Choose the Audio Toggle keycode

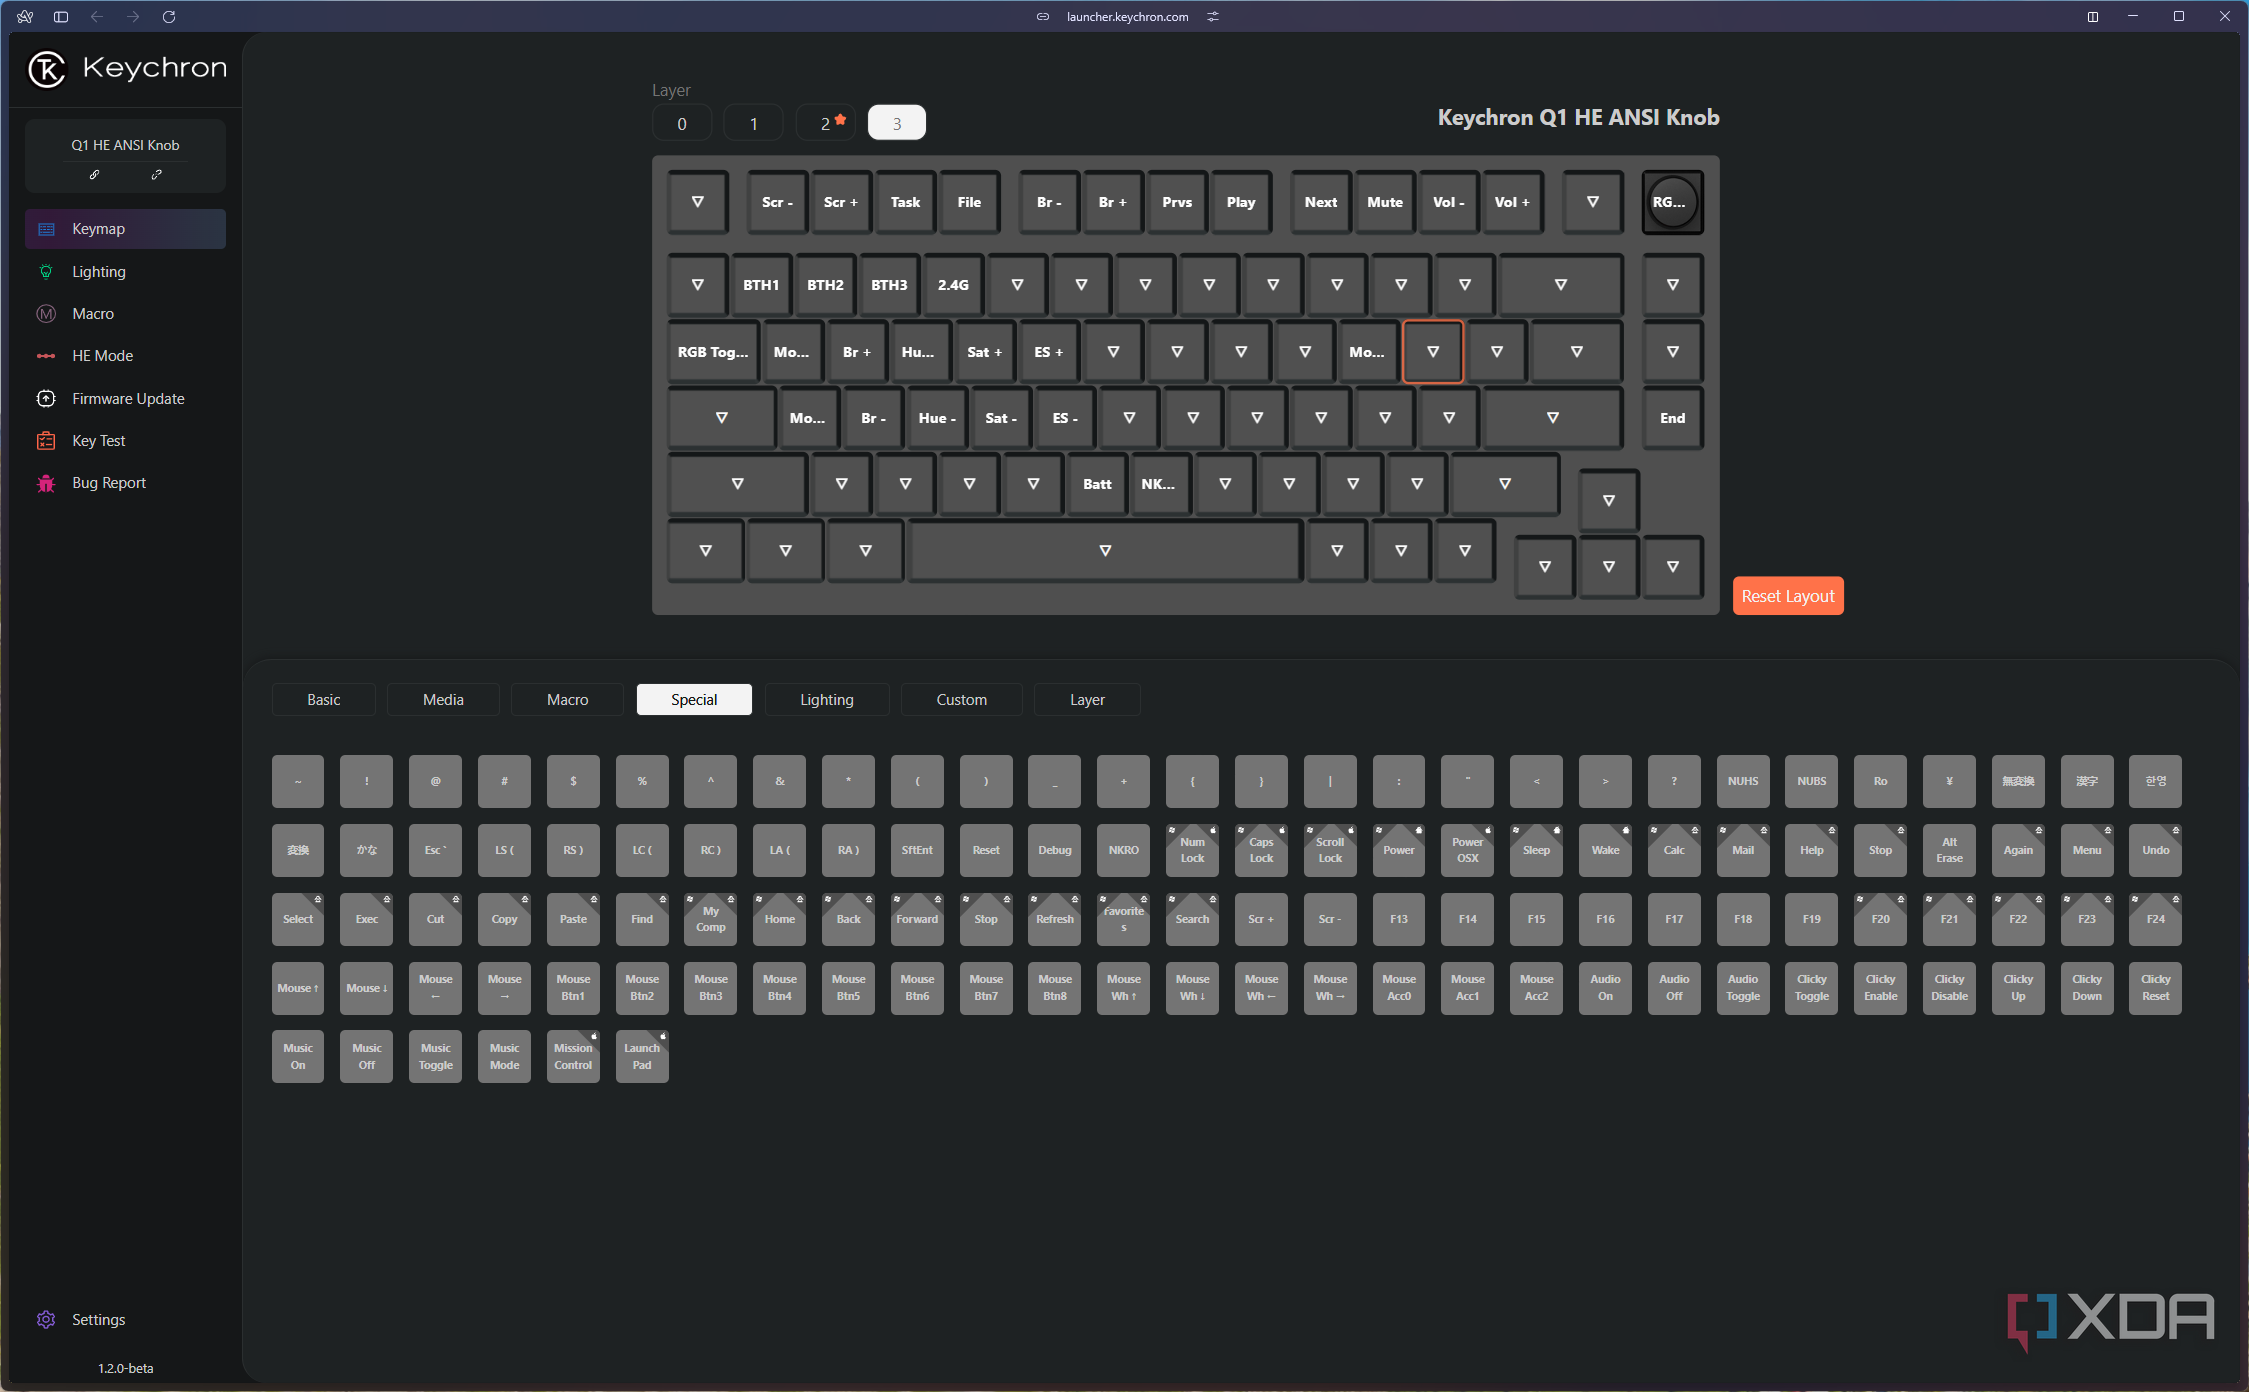[1742, 988]
